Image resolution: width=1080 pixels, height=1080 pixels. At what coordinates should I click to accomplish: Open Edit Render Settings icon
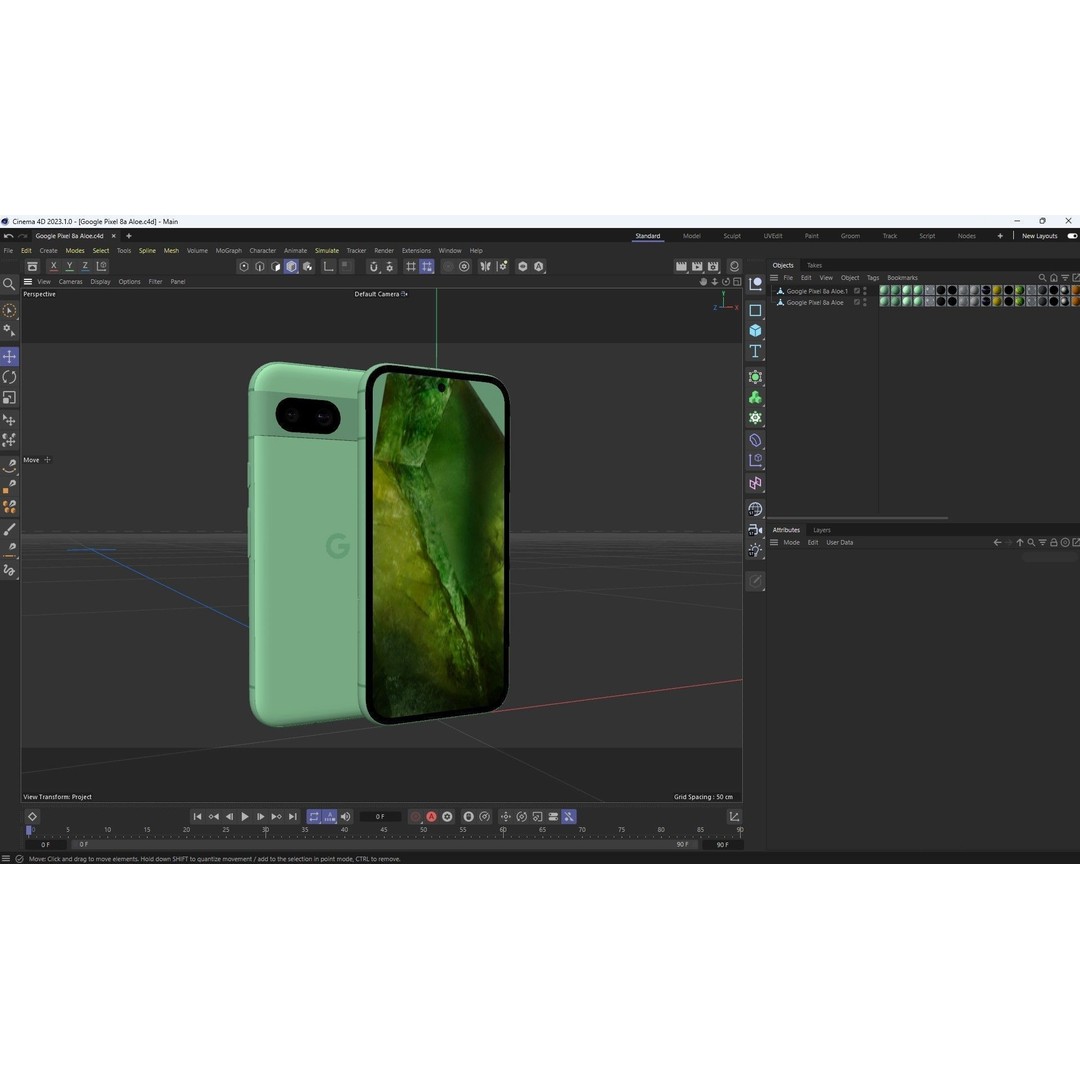[713, 267]
